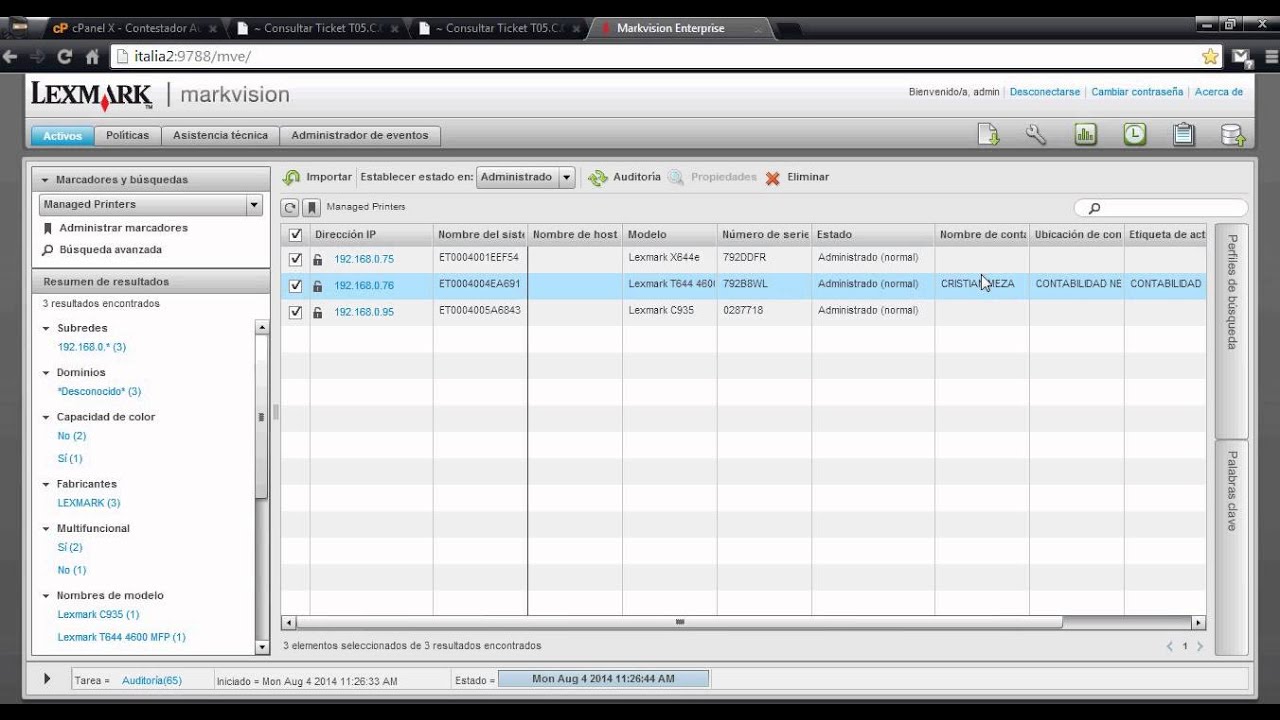Reload the page with browser refresh button
Viewport: 1280px width, 720px height.
65,57
